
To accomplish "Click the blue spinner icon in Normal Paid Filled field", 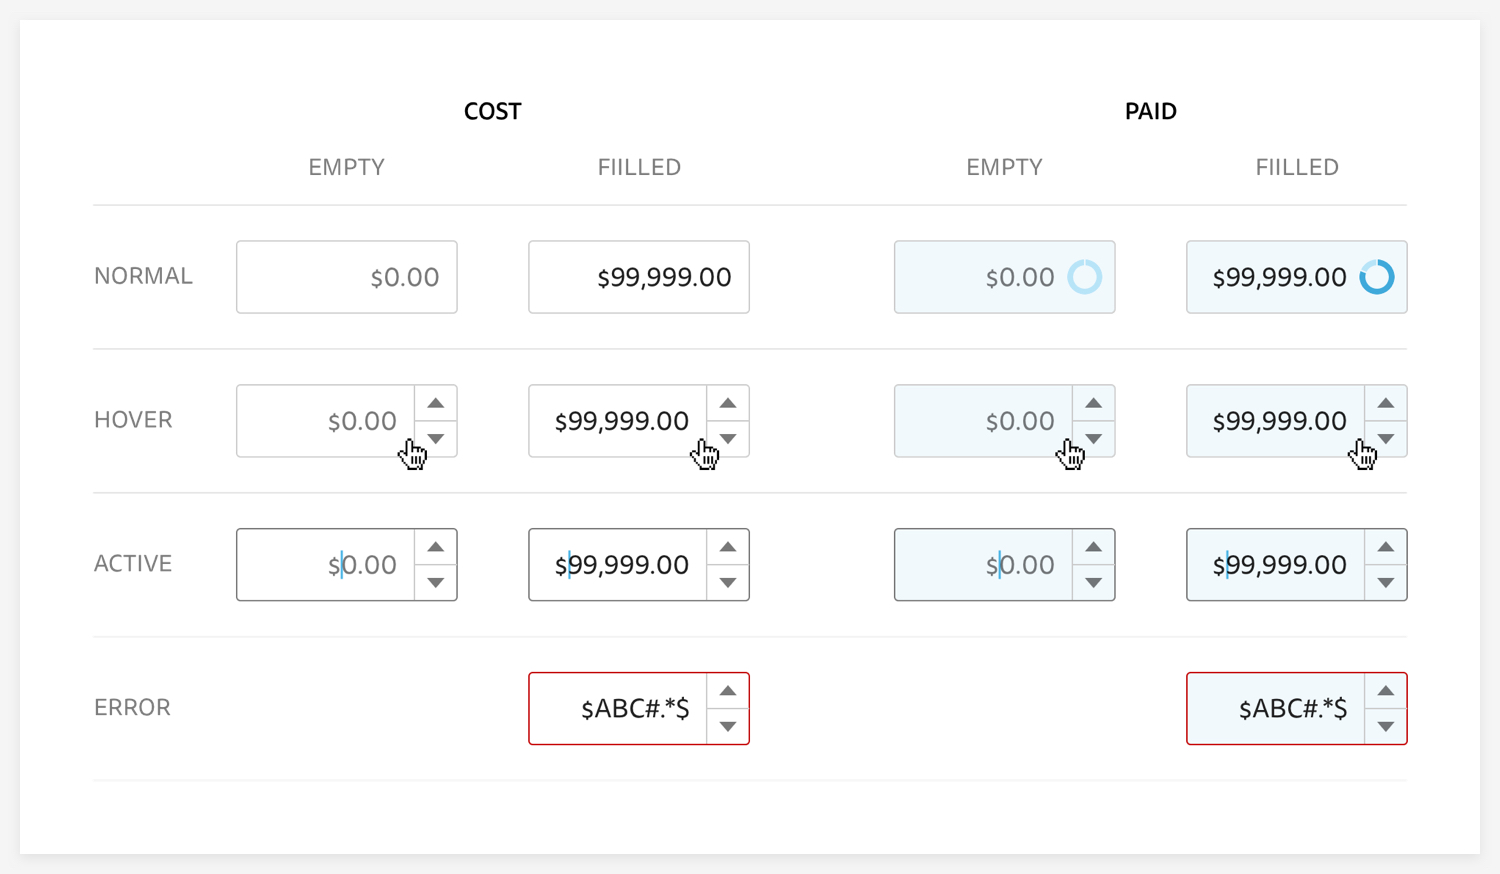I will (1377, 277).
